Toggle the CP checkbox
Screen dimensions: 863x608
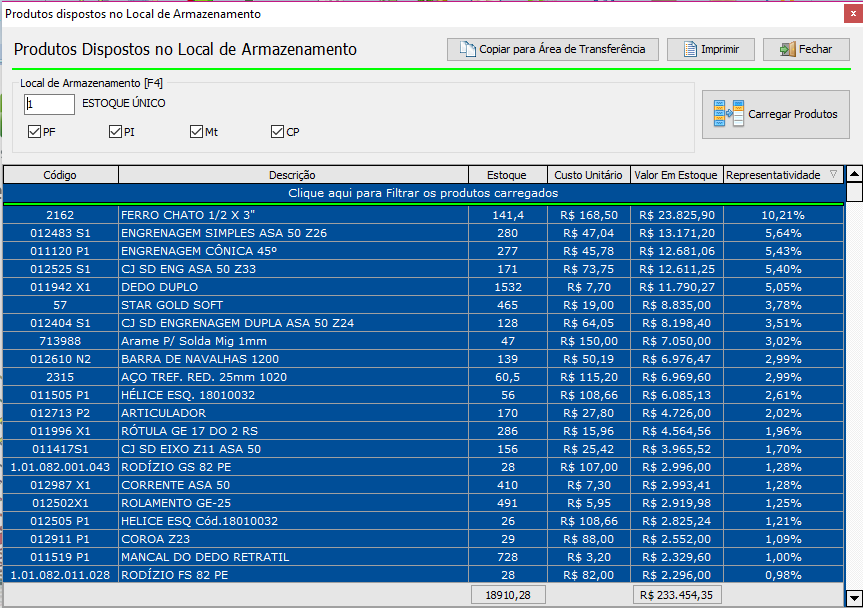[x=278, y=132]
